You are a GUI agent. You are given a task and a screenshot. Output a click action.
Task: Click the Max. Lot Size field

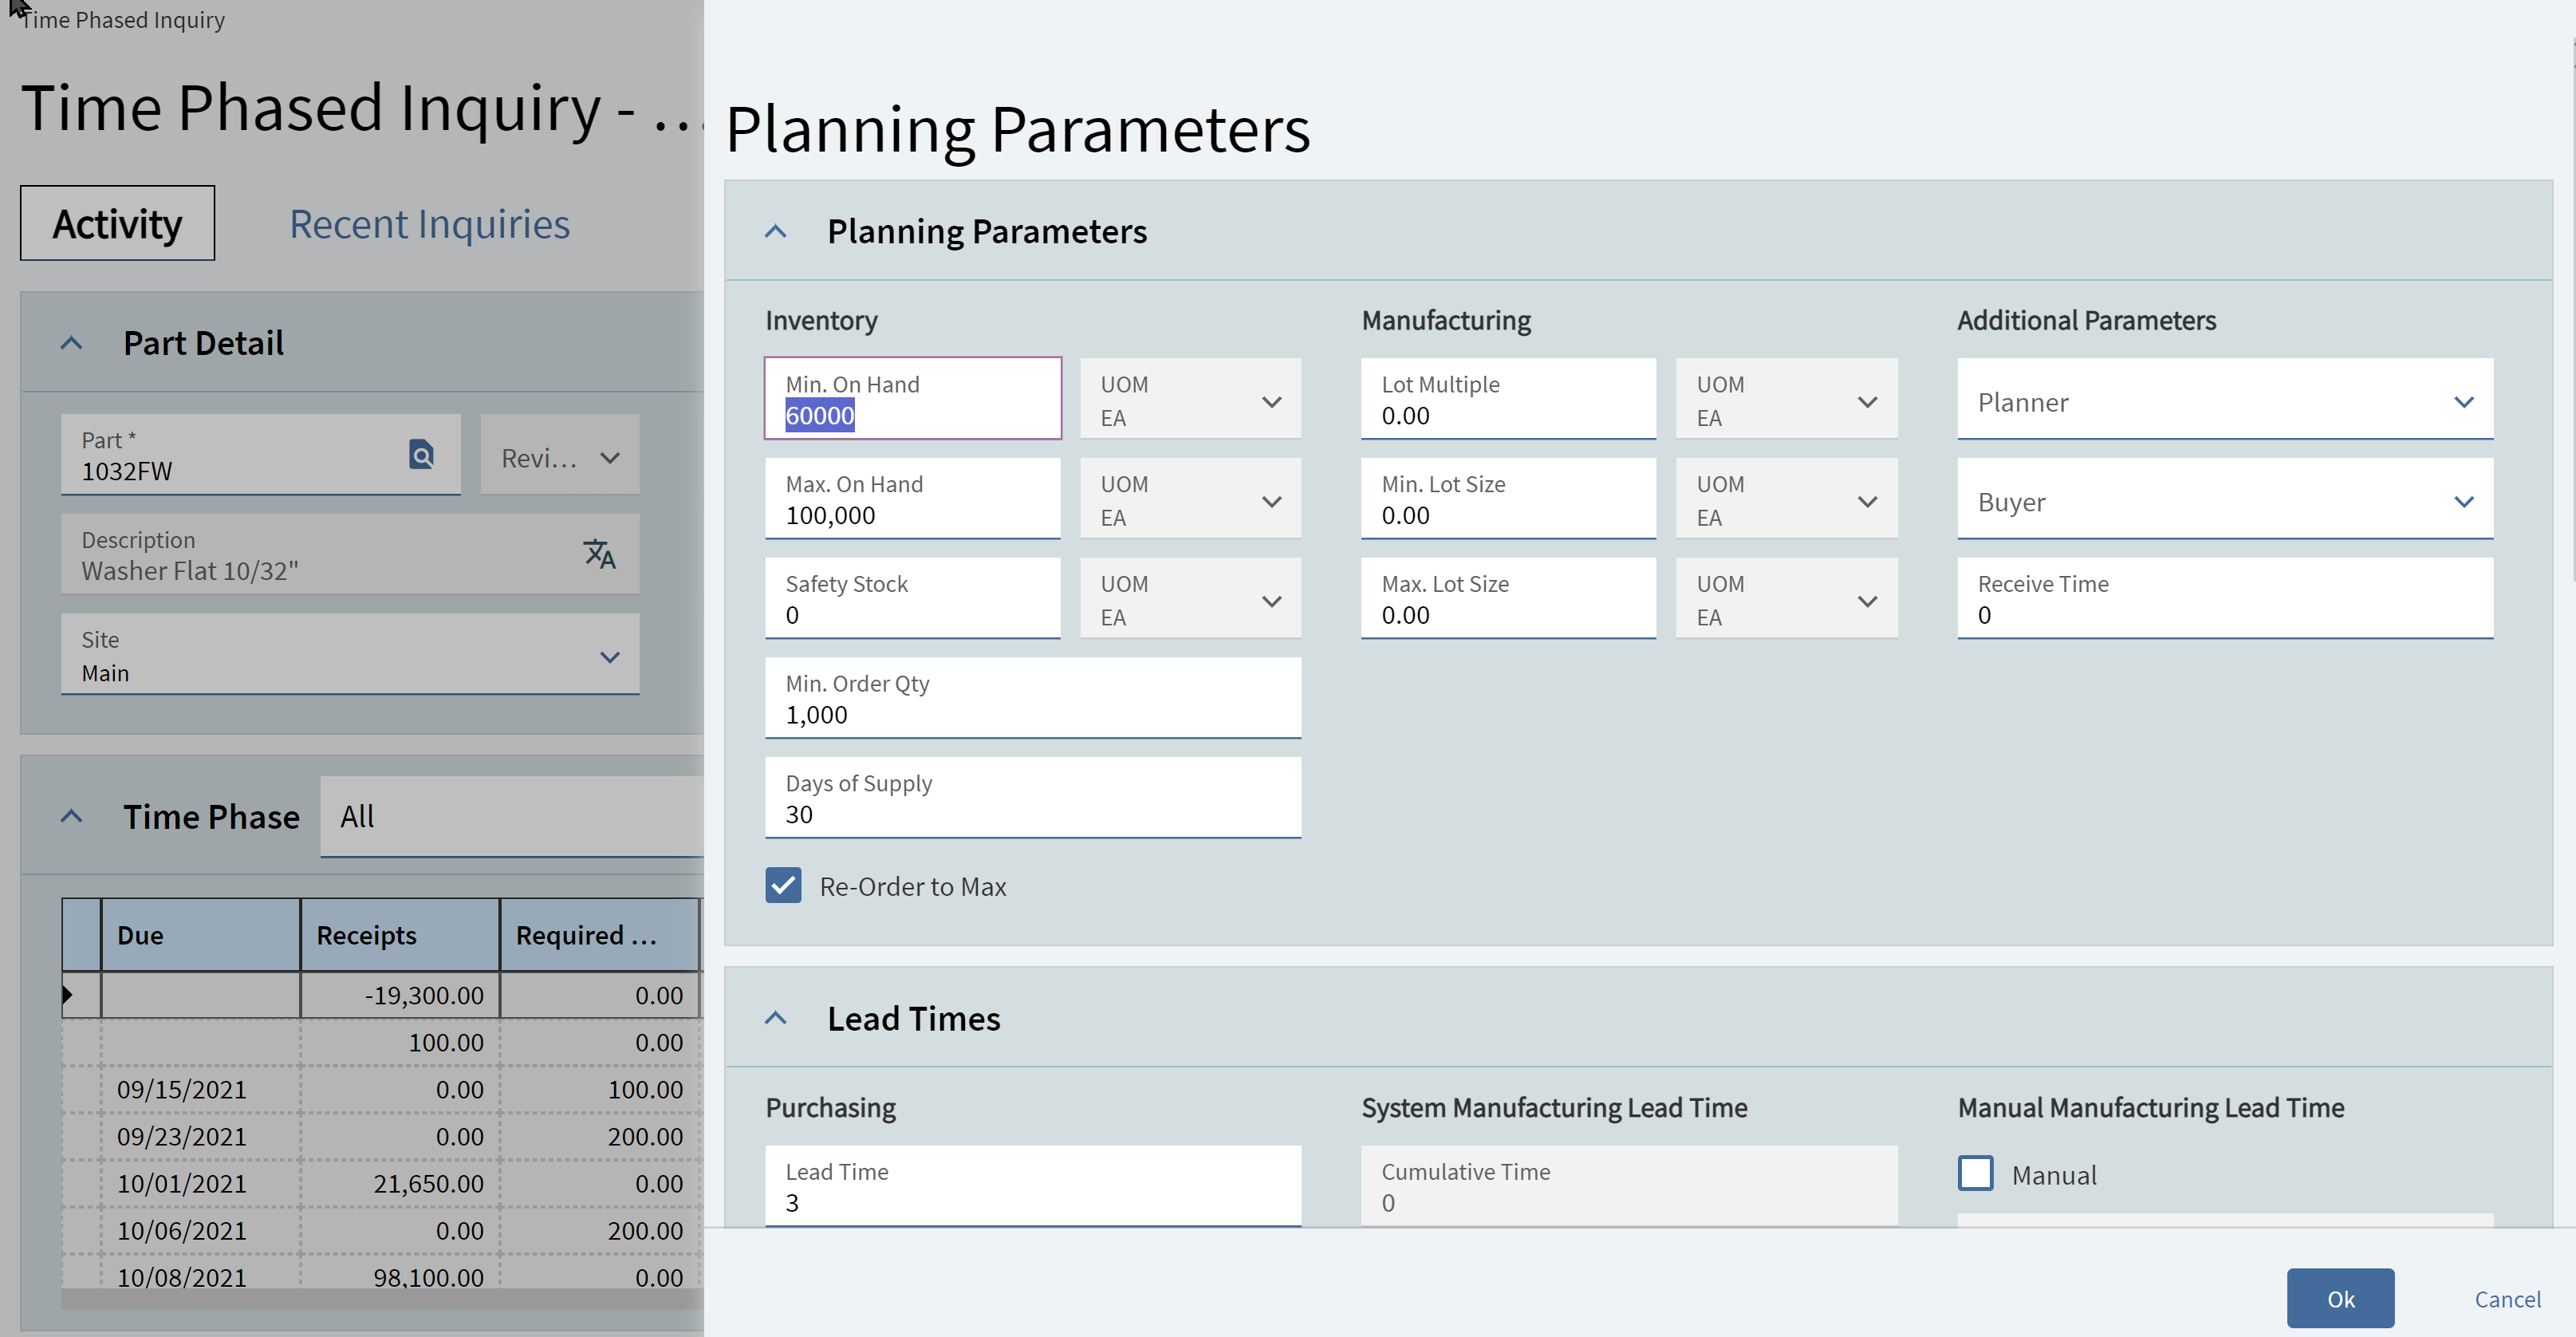(x=1508, y=599)
